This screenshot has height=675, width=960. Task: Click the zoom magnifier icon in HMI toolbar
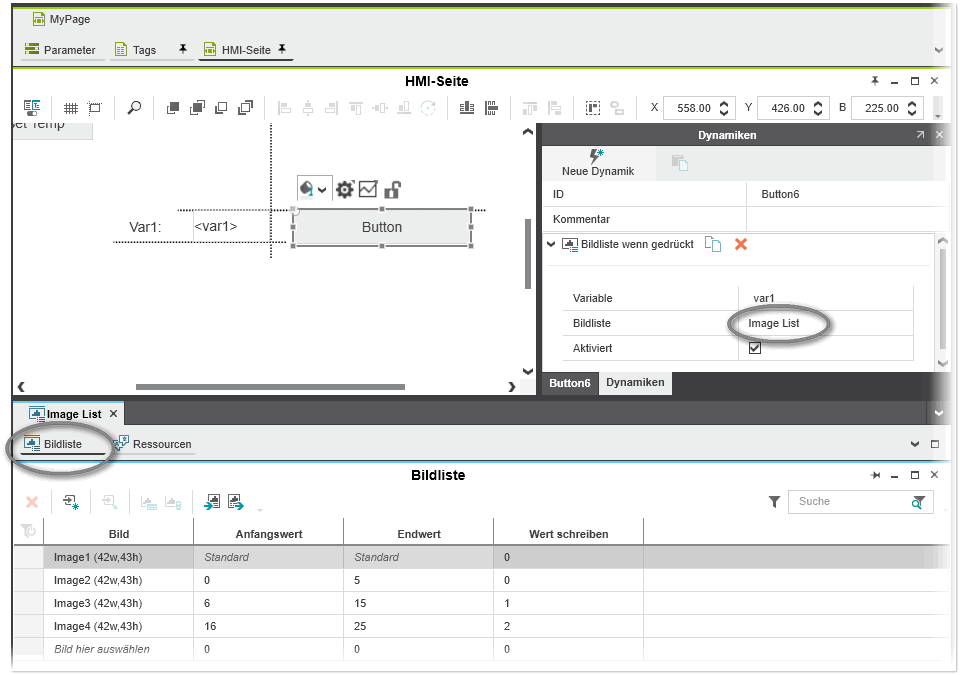point(134,108)
